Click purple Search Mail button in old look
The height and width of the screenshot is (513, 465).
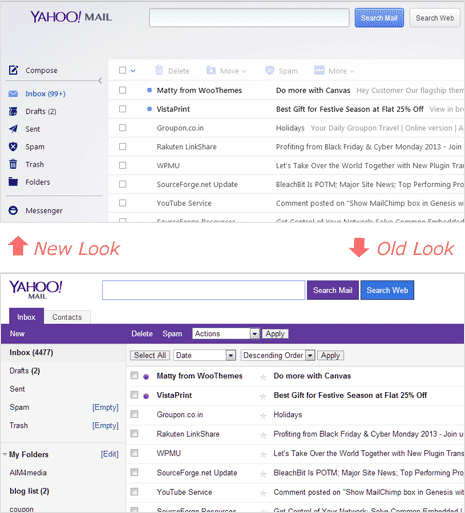pyautogui.click(x=333, y=290)
